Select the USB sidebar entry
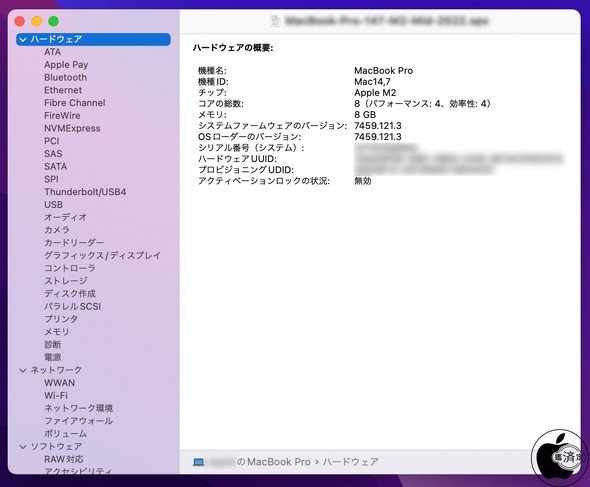This screenshot has width=590, height=487. click(x=53, y=205)
